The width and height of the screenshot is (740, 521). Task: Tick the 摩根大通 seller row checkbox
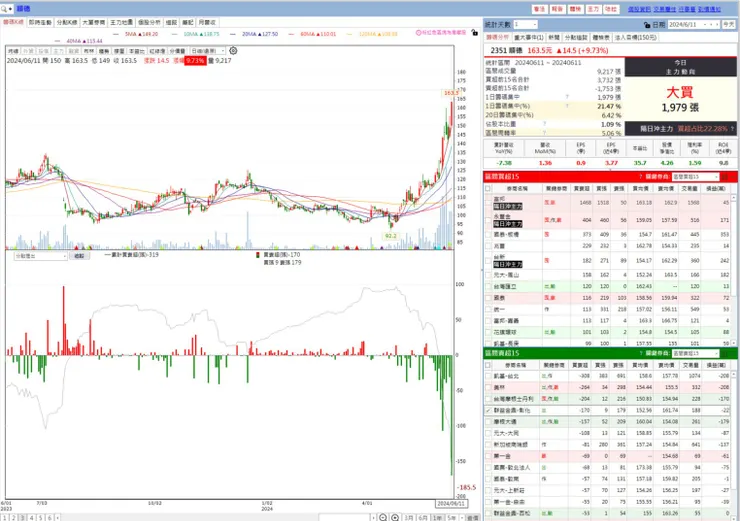[x=488, y=422]
